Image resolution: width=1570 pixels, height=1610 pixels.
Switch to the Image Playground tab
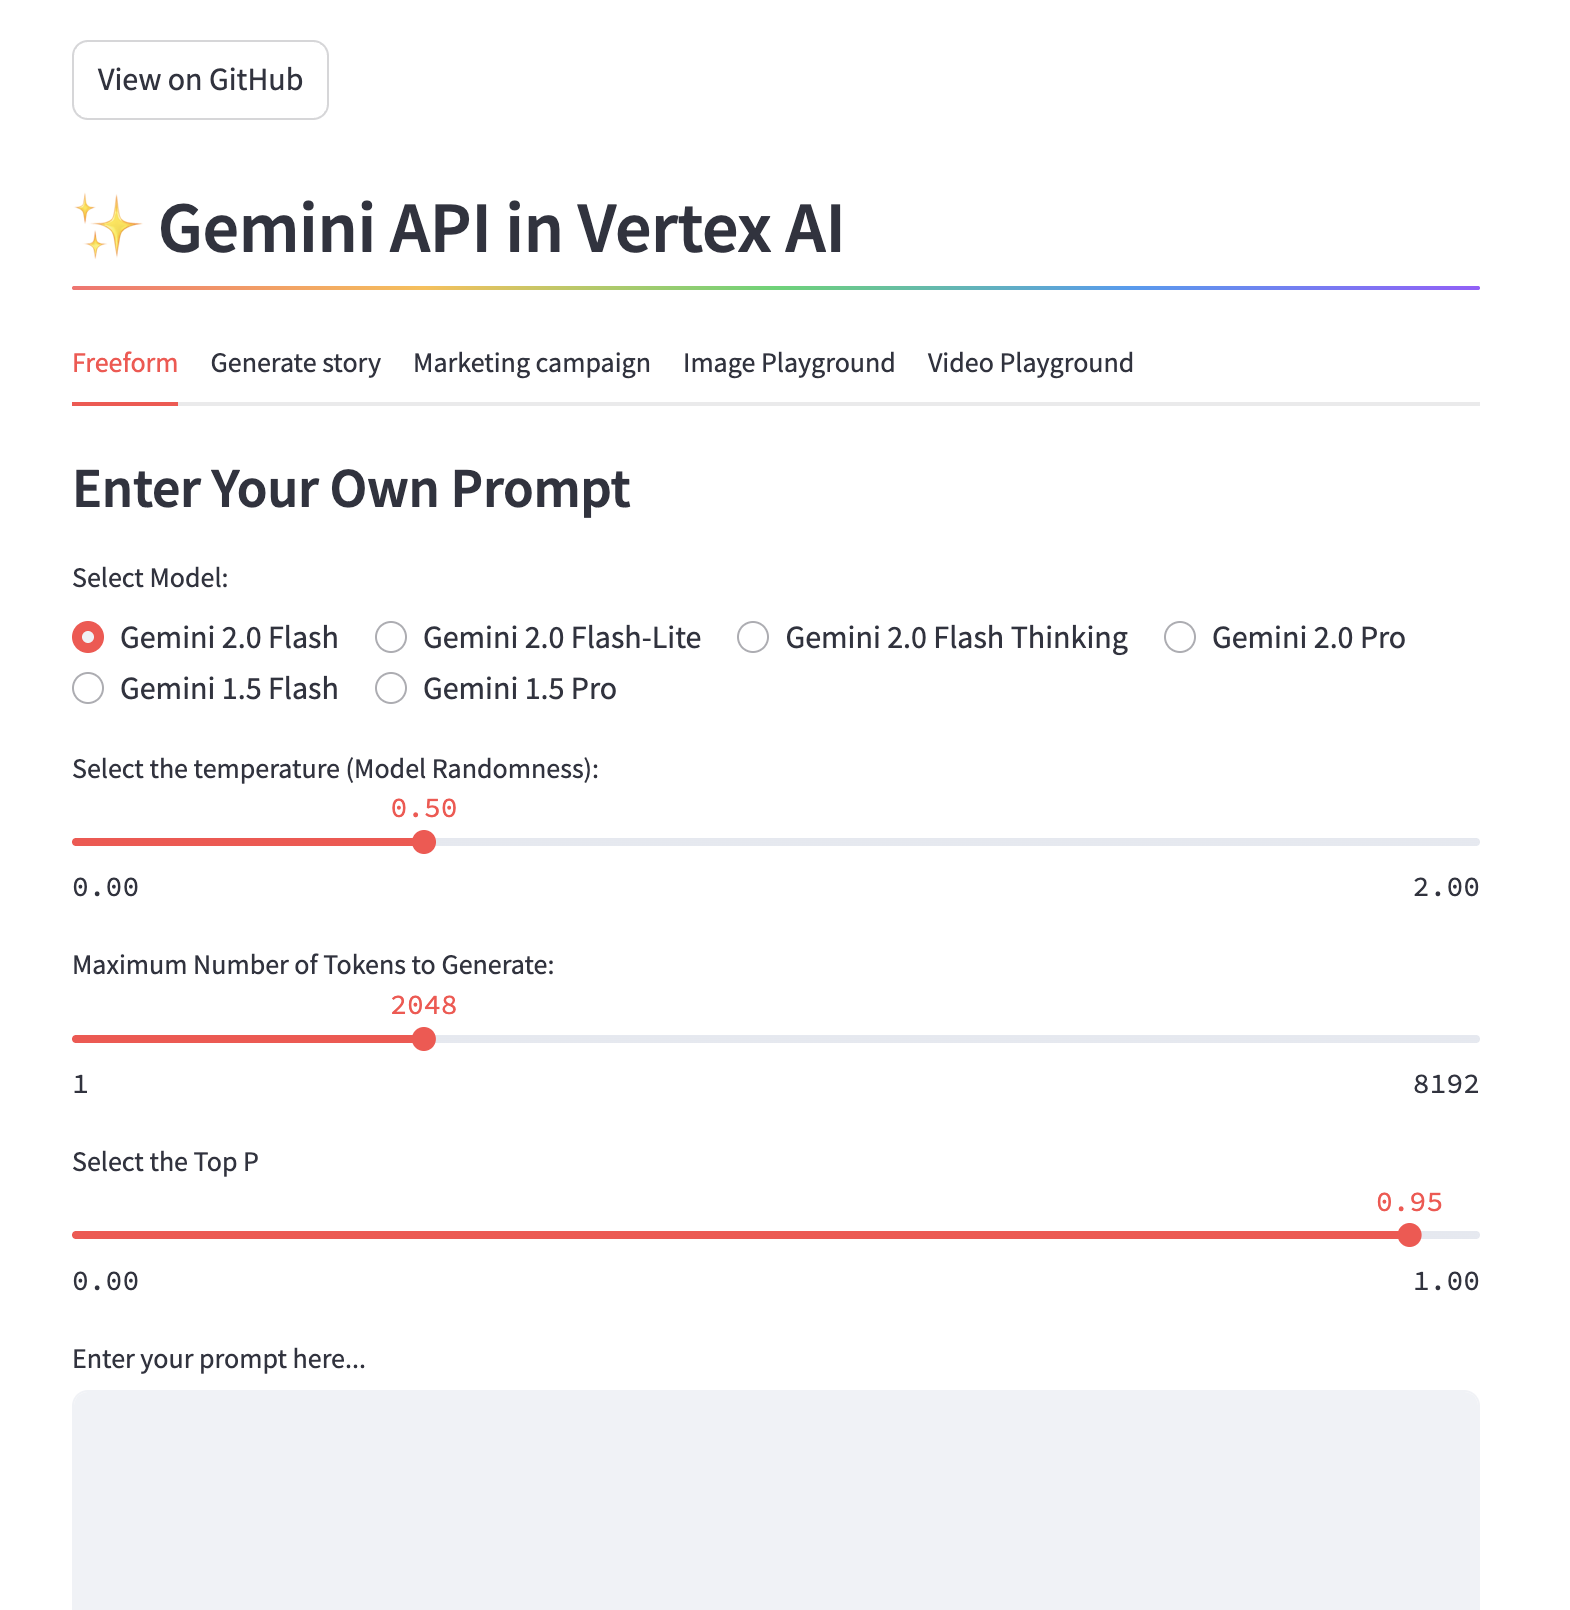tap(788, 362)
